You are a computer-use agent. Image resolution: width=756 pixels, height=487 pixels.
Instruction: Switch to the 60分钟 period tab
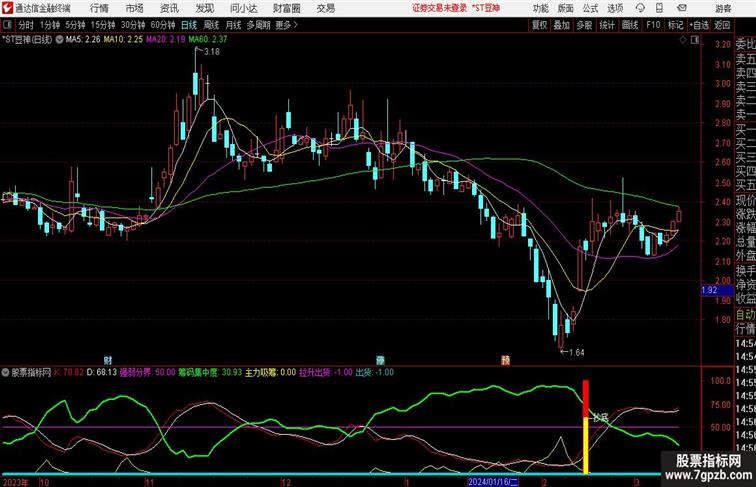click(x=163, y=25)
